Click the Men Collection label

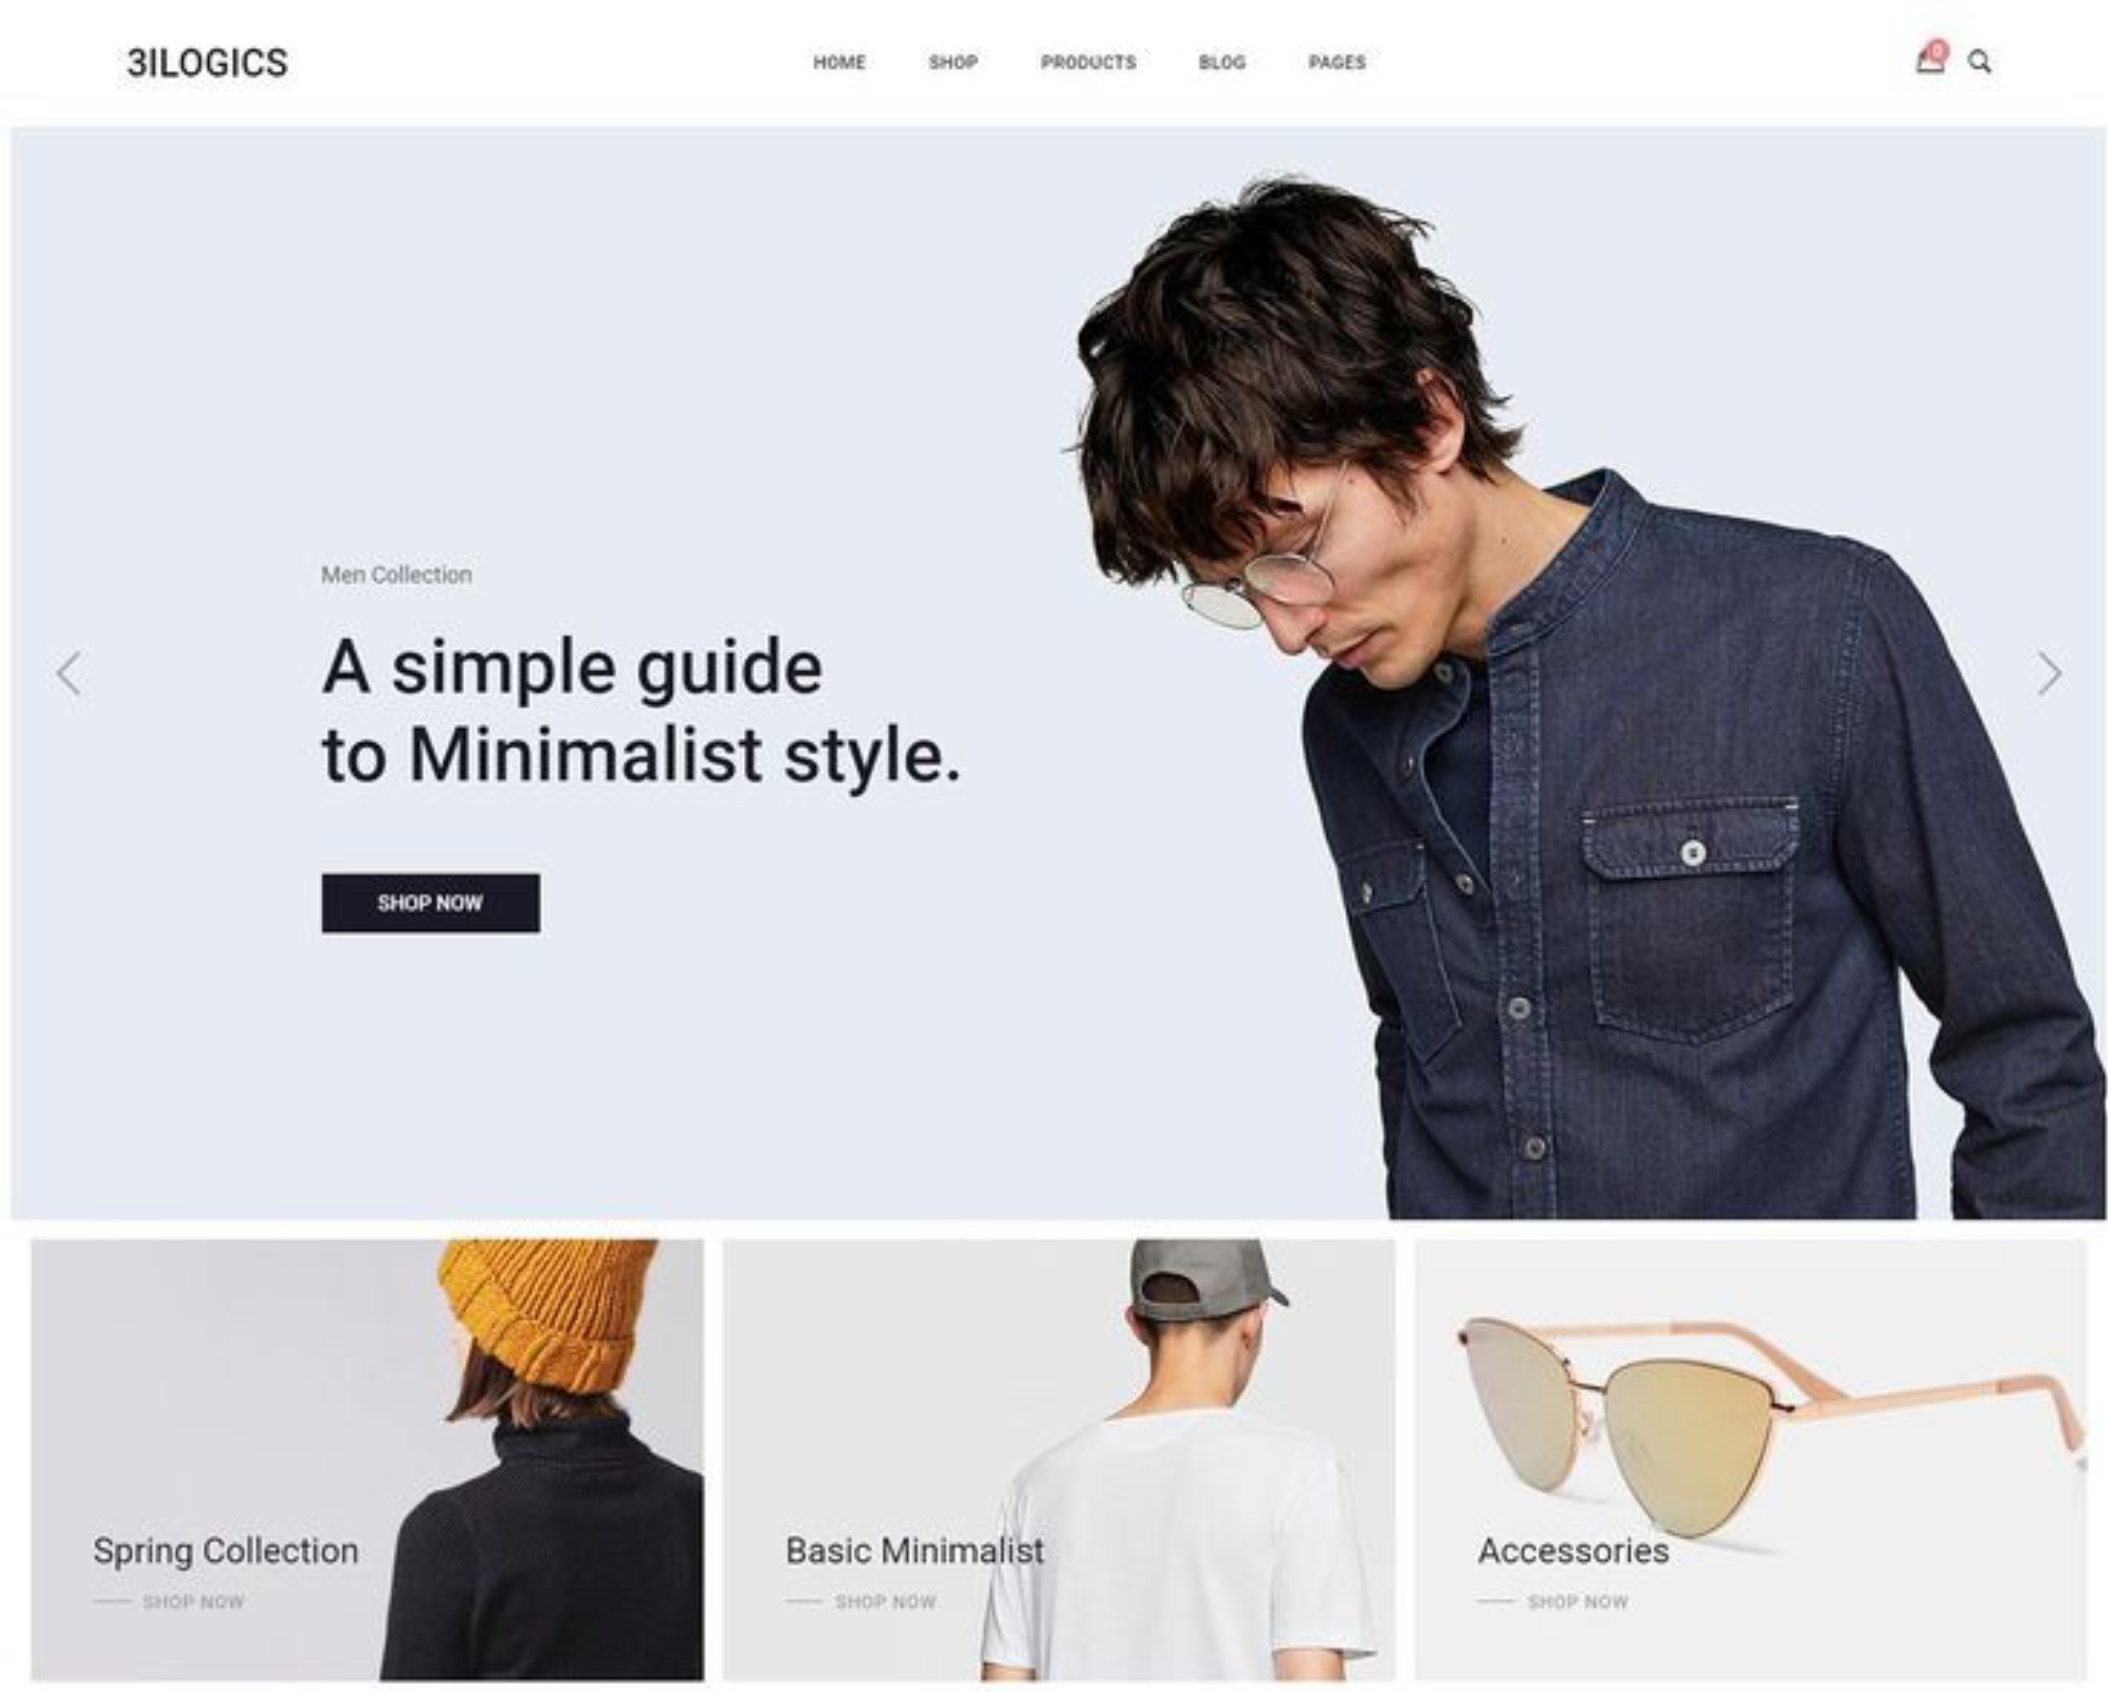(396, 575)
